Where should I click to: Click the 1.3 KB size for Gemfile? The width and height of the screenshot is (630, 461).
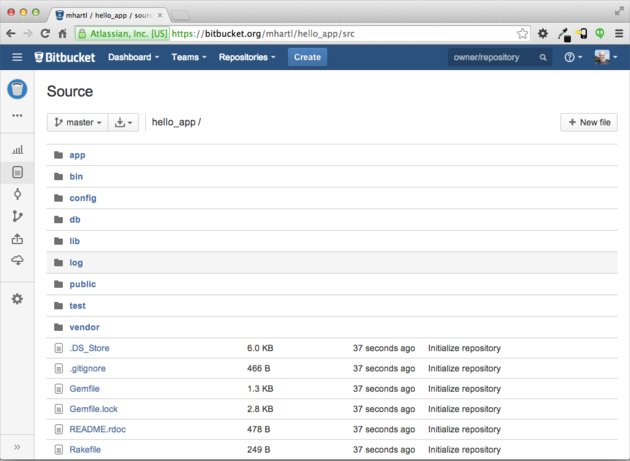click(x=260, y=389)
